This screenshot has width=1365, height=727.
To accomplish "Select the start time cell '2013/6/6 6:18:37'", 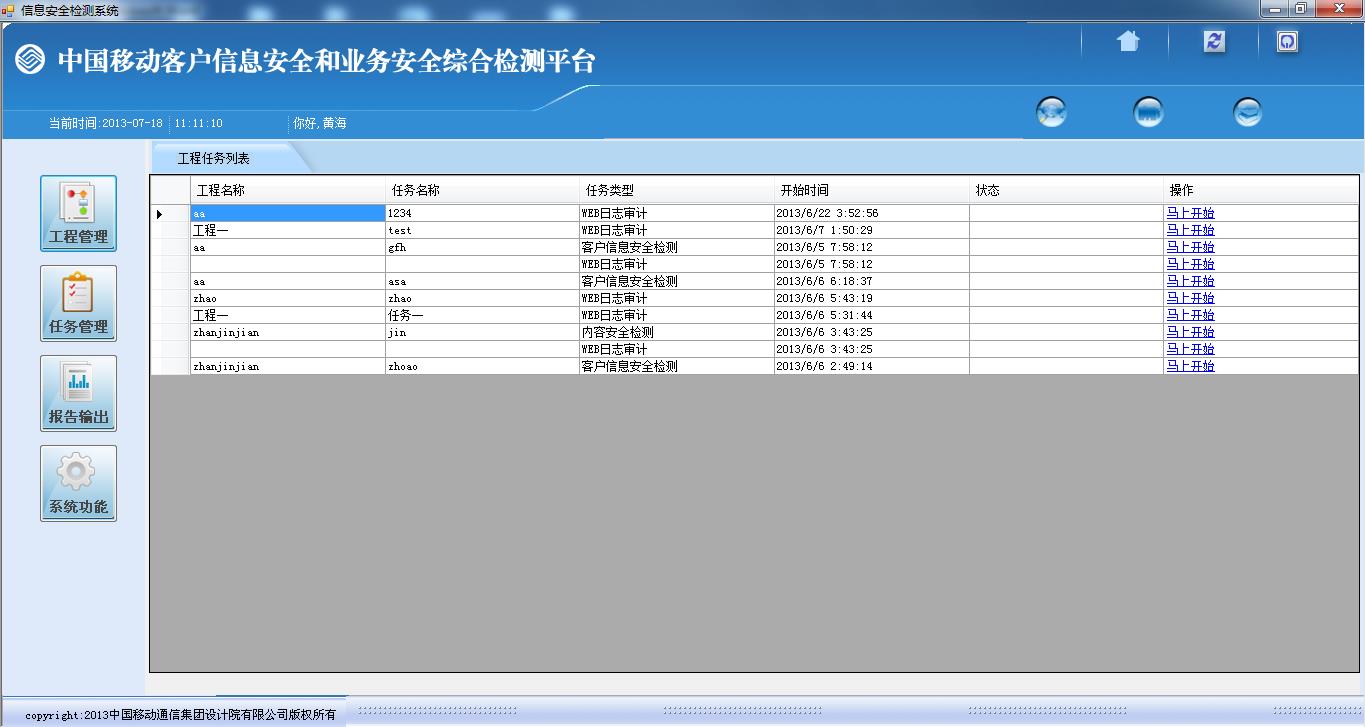I will [872, 281].
